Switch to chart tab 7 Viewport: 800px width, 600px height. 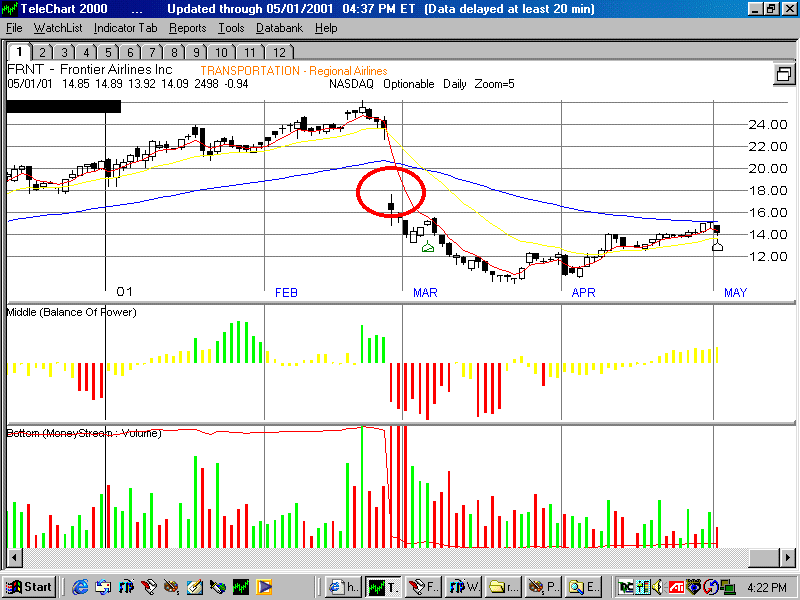[x=152, y=52]
